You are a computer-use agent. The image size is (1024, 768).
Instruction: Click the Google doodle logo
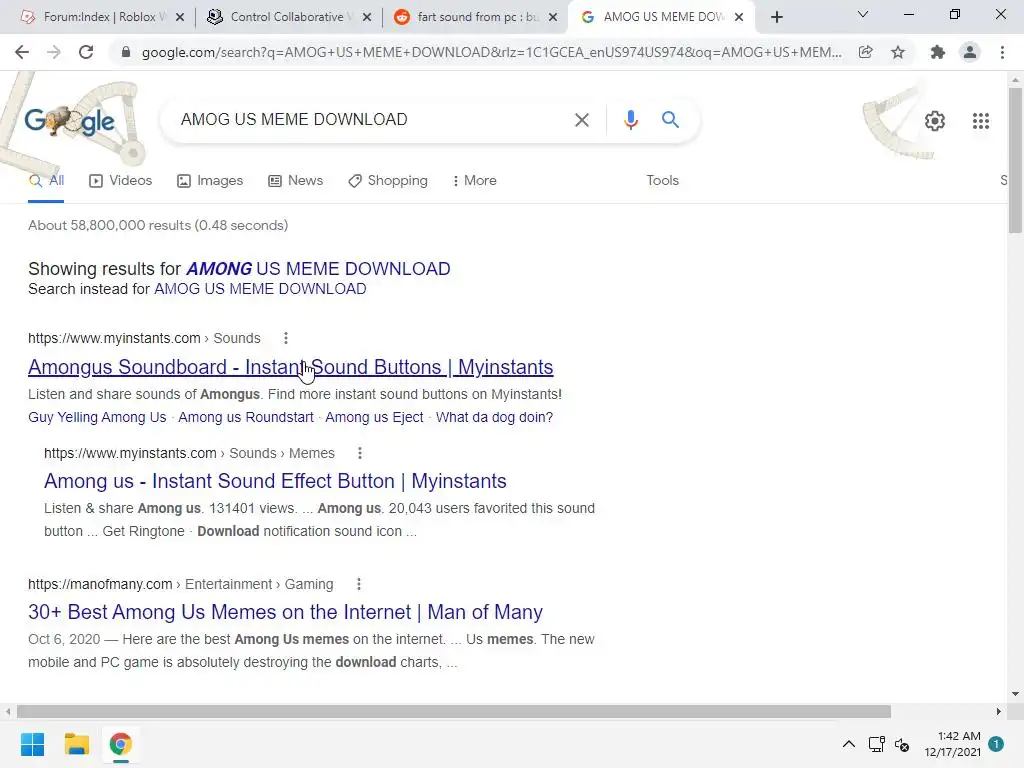[x=70, y=120]
